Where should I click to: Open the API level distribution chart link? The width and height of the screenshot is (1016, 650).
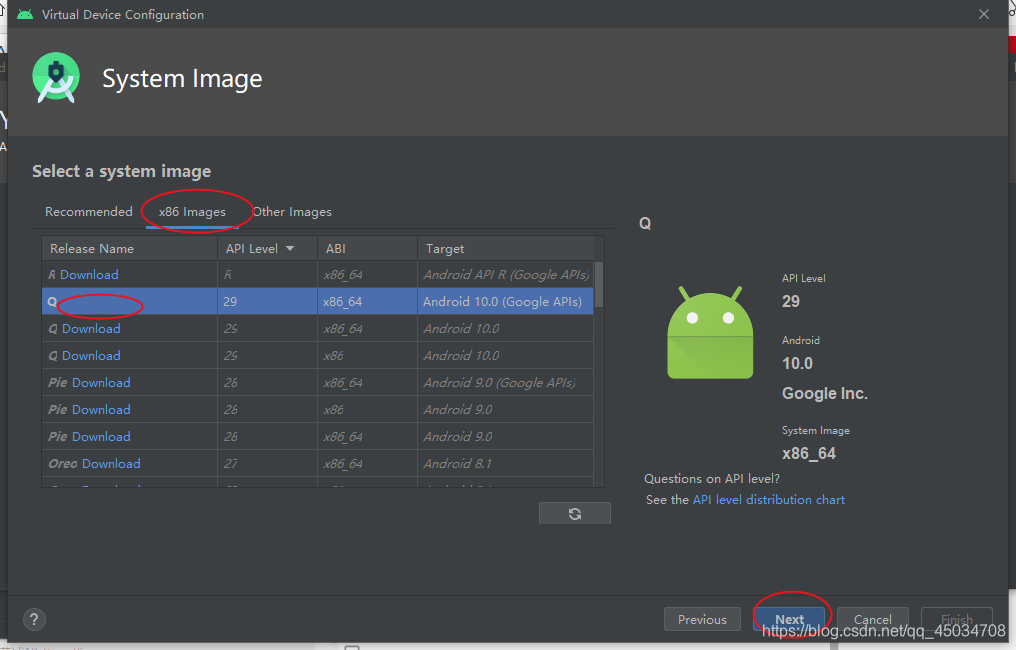tap(768, 499)
